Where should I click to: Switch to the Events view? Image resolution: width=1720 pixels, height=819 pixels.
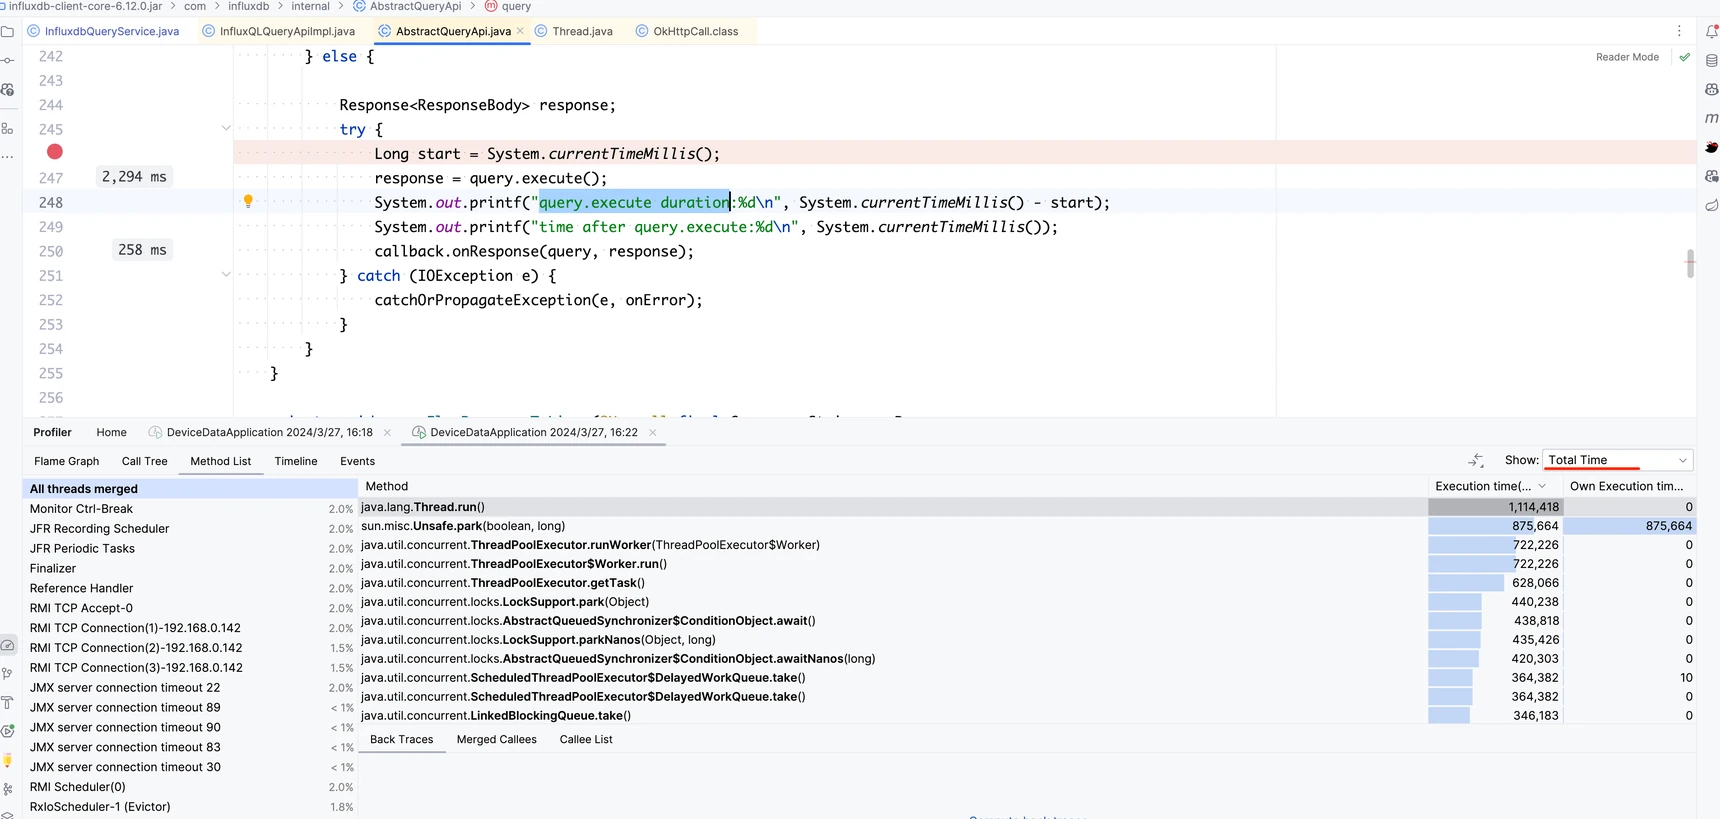tap(357, 461)
